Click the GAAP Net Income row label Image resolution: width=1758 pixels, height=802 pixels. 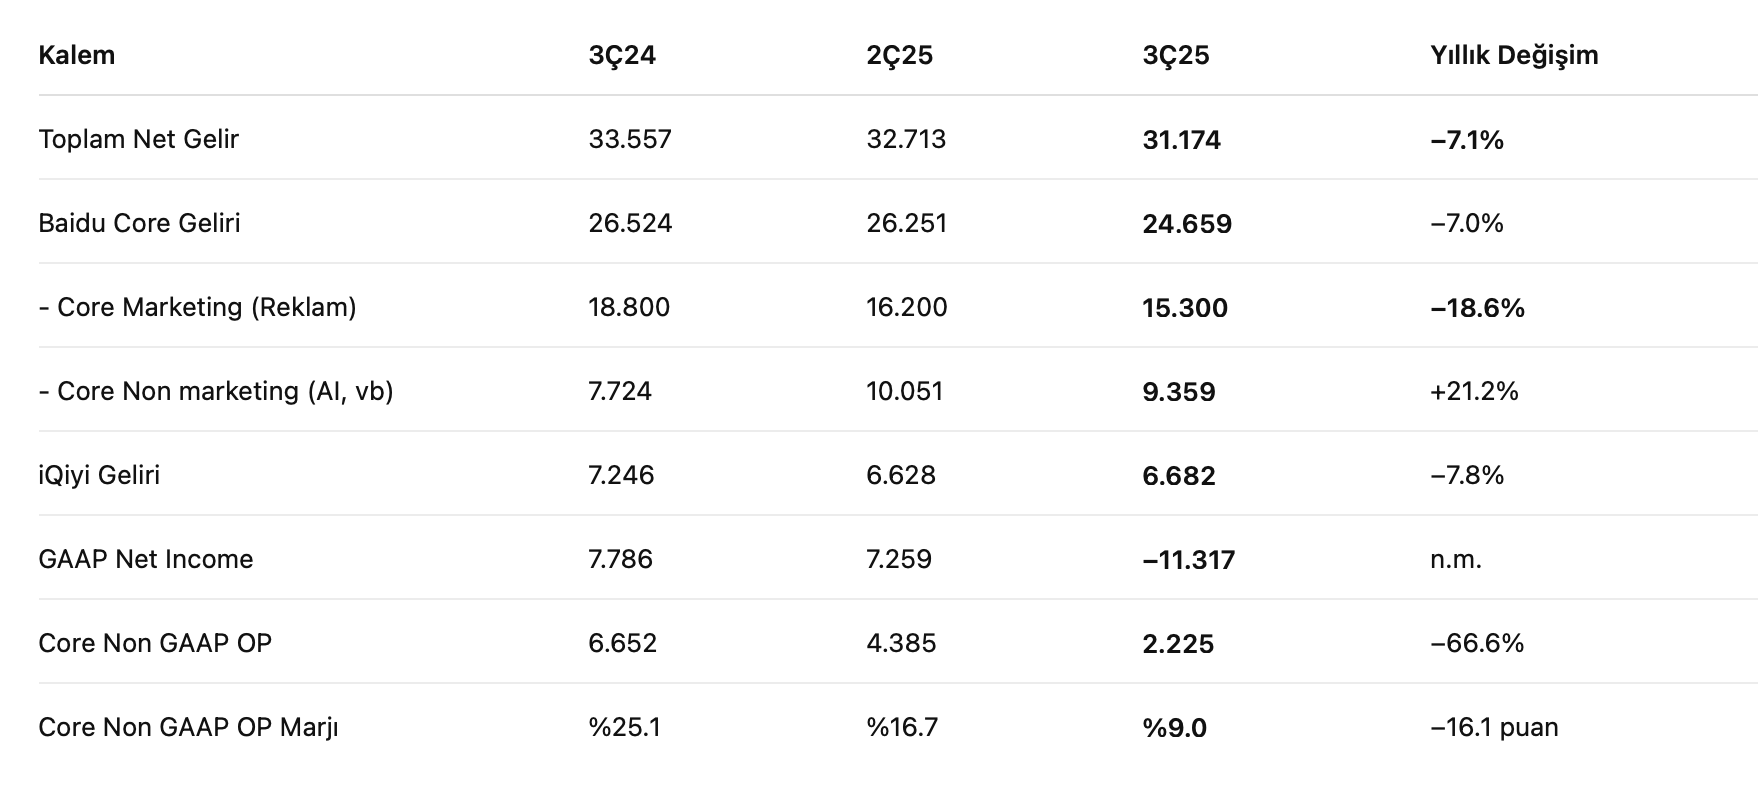pyautogui.click(x=146, y=559)
